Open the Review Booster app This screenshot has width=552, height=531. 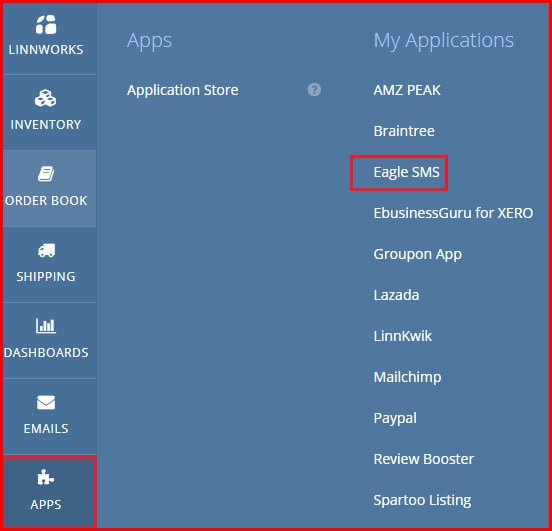(424, 459)
